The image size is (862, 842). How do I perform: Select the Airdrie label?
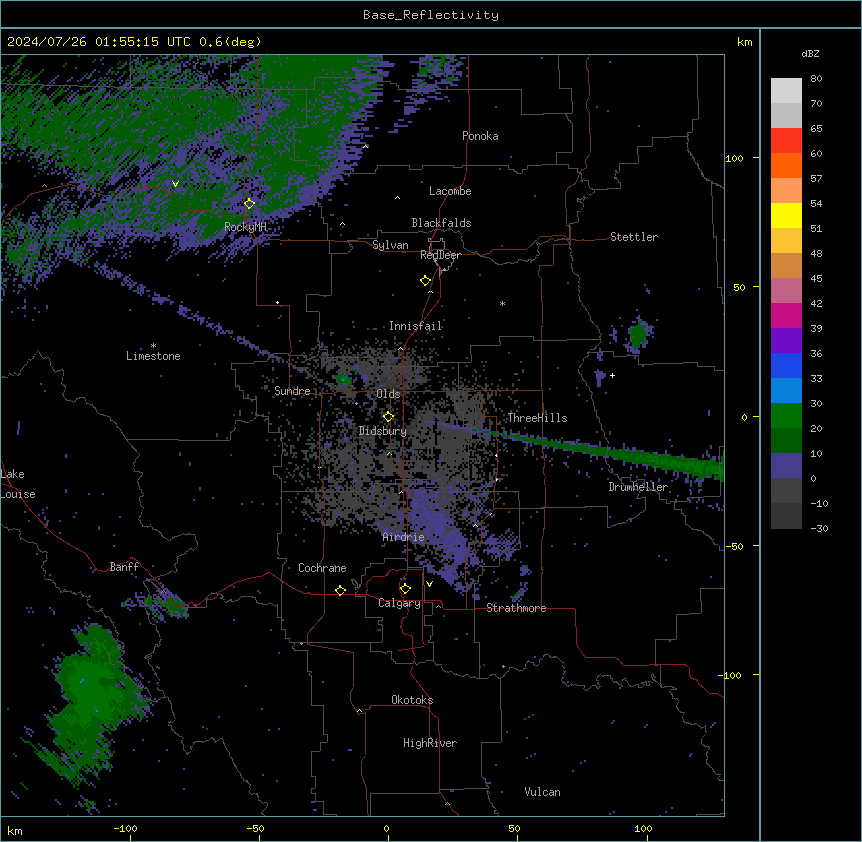point(404,537)
